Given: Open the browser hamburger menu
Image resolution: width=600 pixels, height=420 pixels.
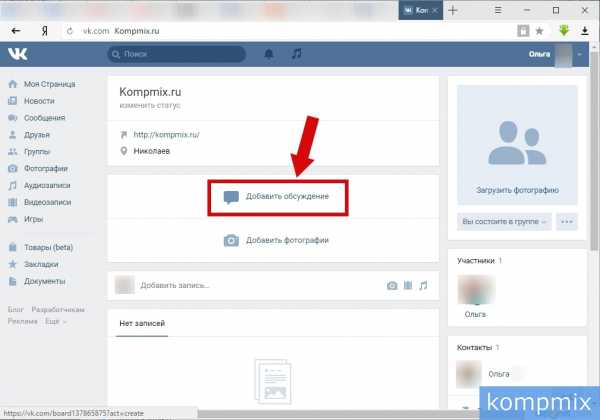Looking at the screenshot, I should pyautogui.click(x=498, y=10).
